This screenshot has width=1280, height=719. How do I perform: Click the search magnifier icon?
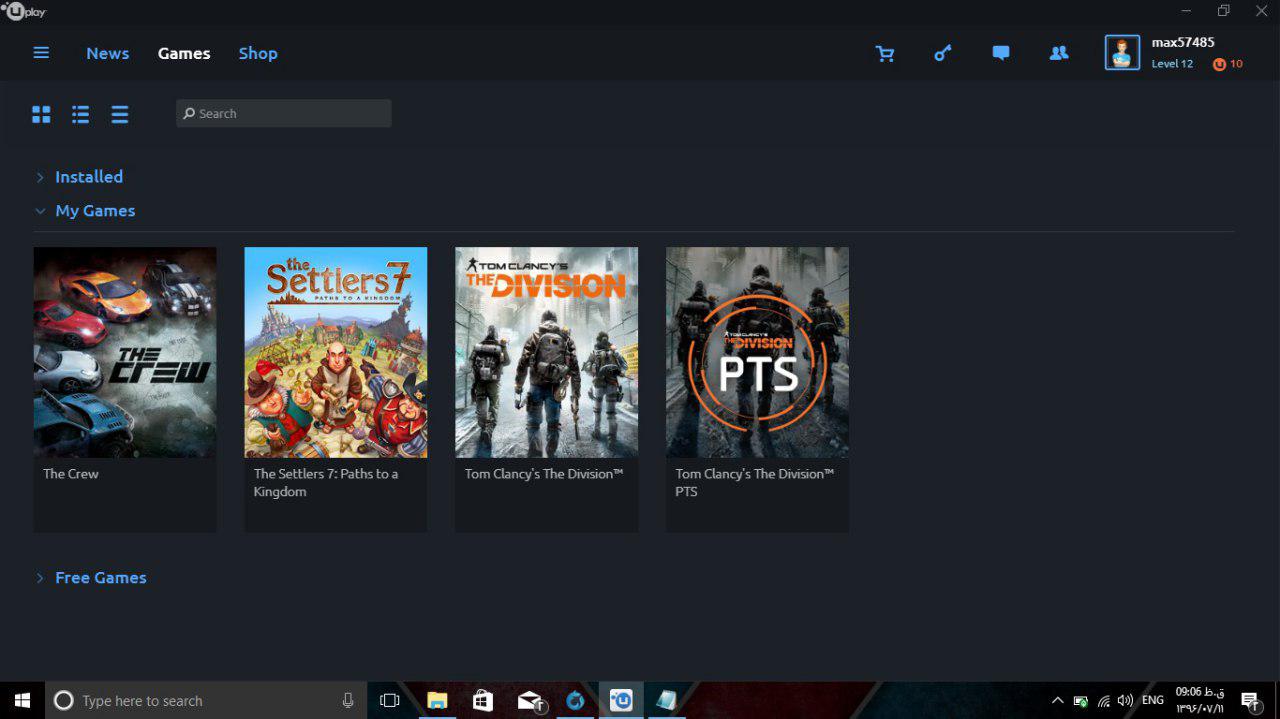point(188,113)
